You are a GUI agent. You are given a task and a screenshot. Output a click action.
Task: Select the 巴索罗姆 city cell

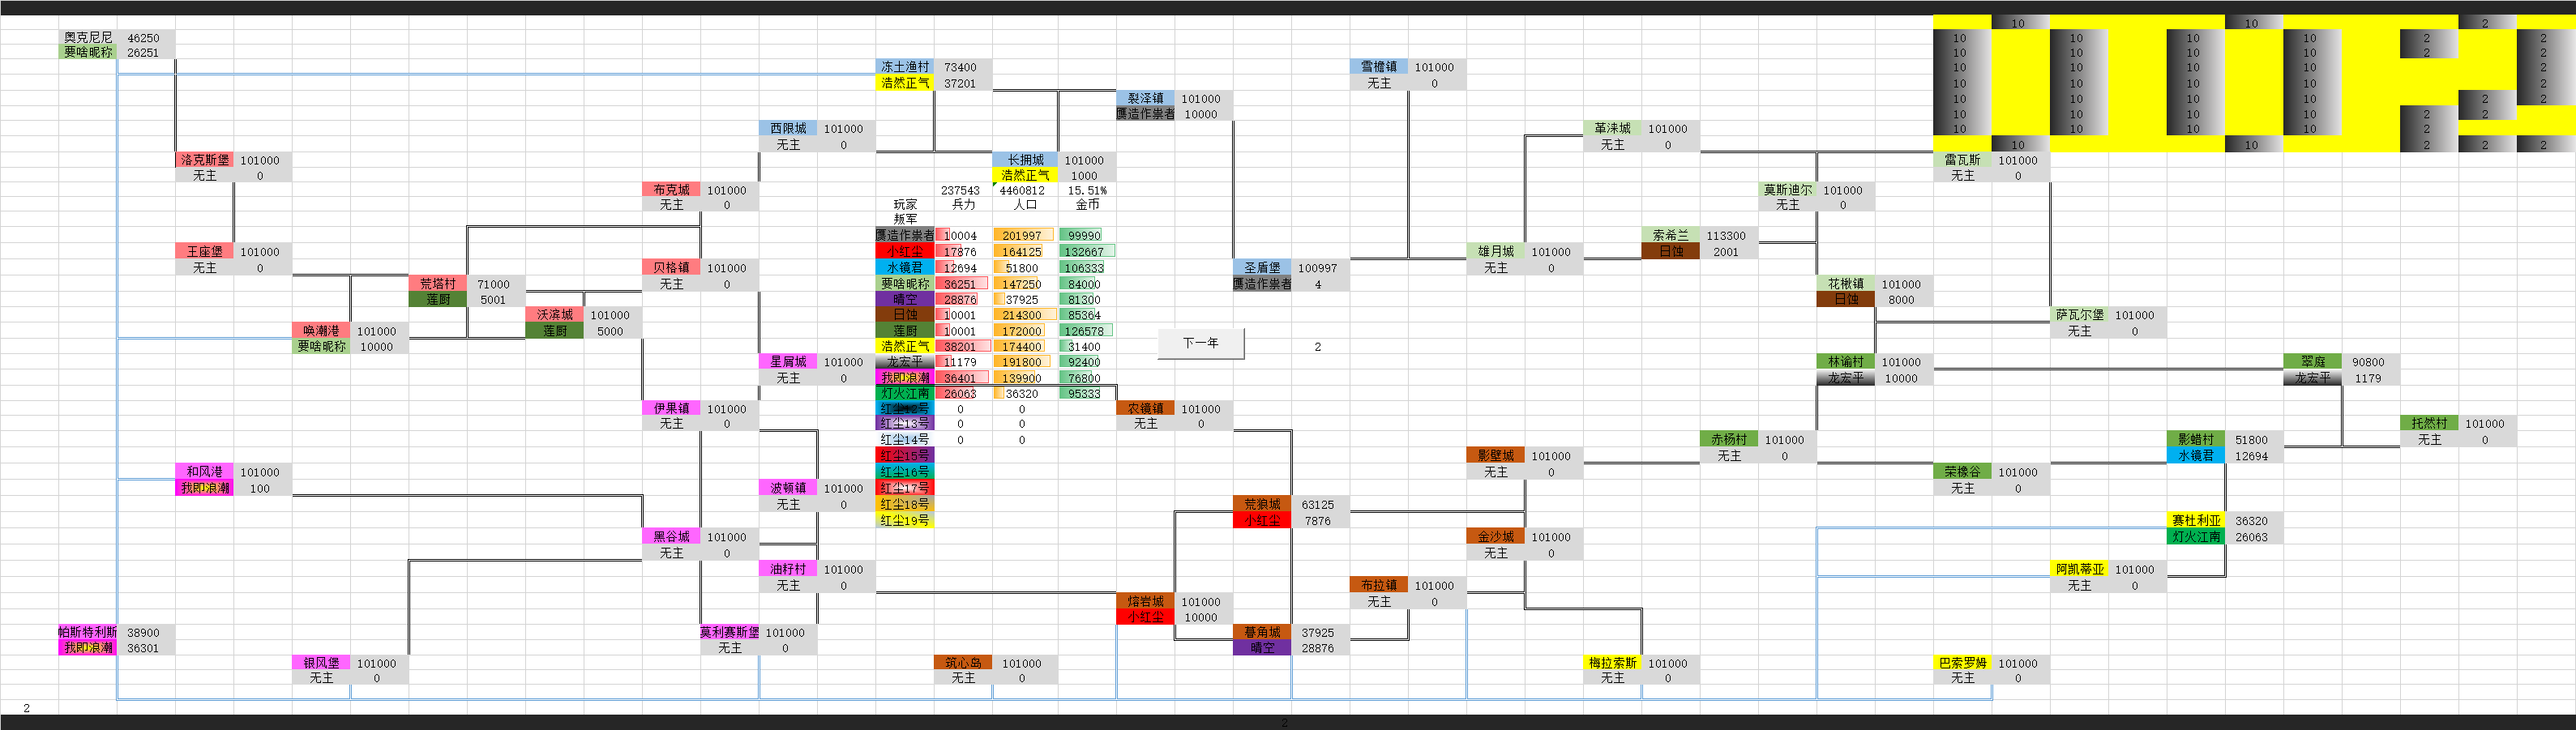click(1962, 663)
